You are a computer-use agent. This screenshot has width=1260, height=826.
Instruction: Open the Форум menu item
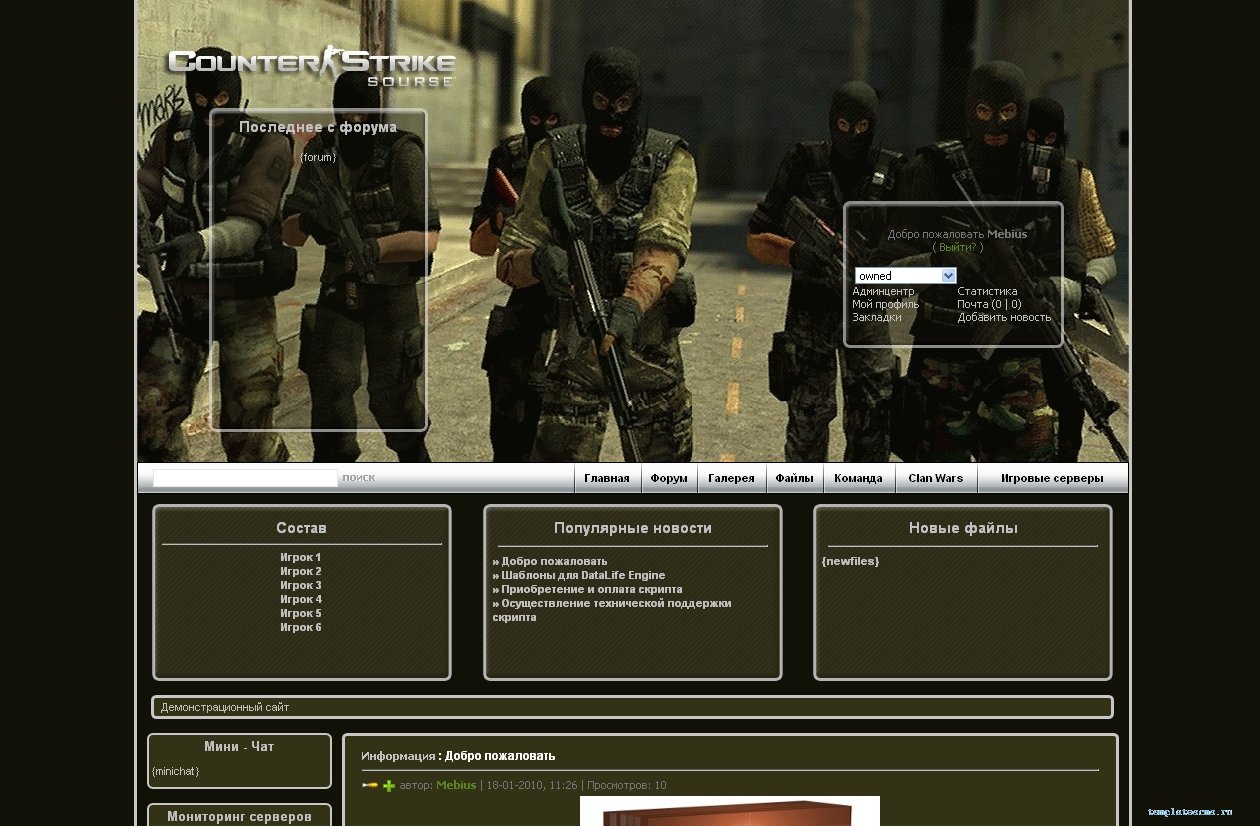669,478
